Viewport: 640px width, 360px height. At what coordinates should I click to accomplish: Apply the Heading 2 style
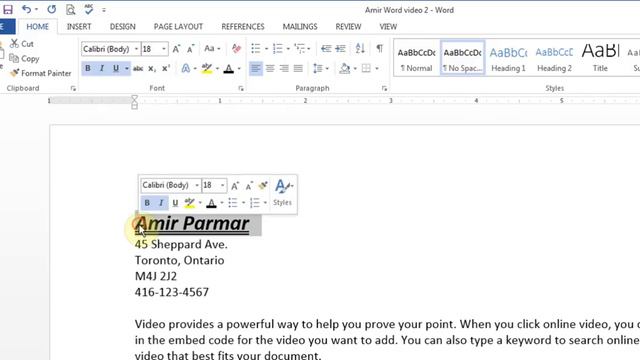tap(554, 58)
